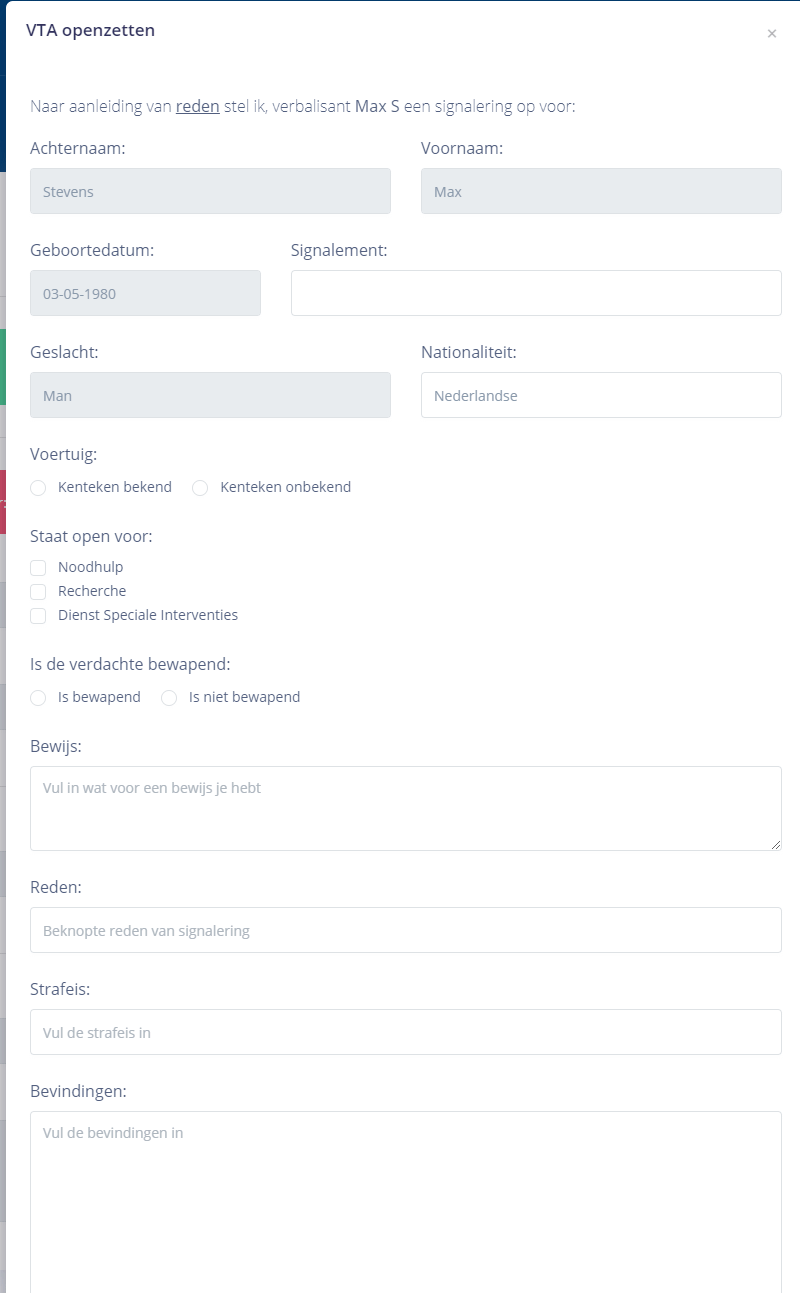Screen dimensions: 800x1293
Task: Select the Kenteken onbekend option
Action: [x=201, y=488]
